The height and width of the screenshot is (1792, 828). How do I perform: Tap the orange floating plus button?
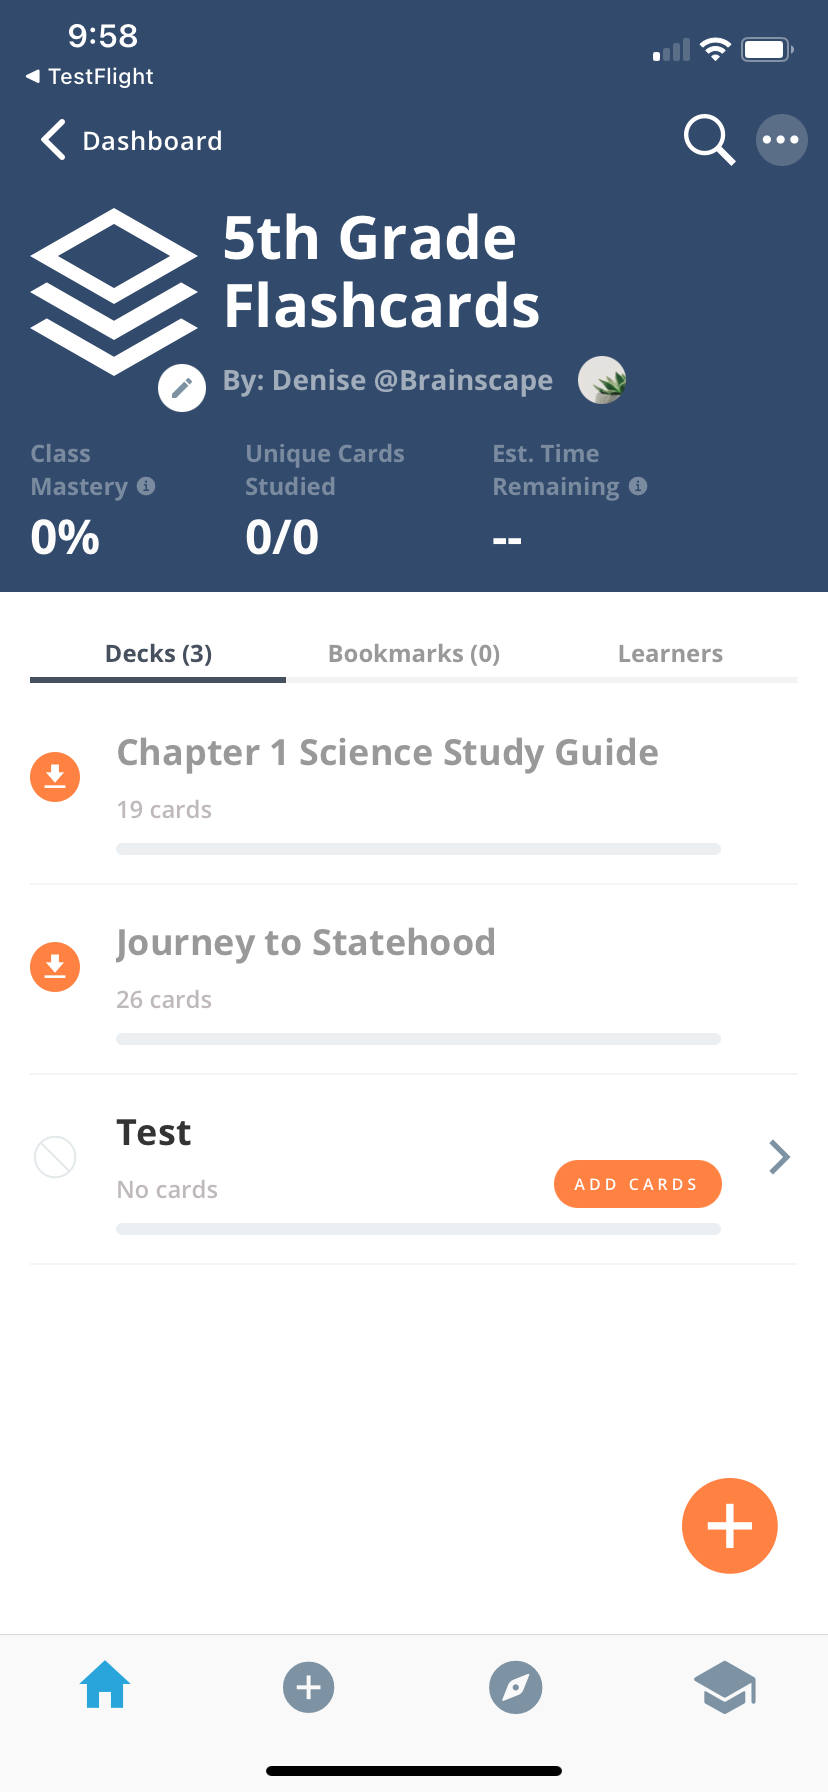(x=730, y=1526)
